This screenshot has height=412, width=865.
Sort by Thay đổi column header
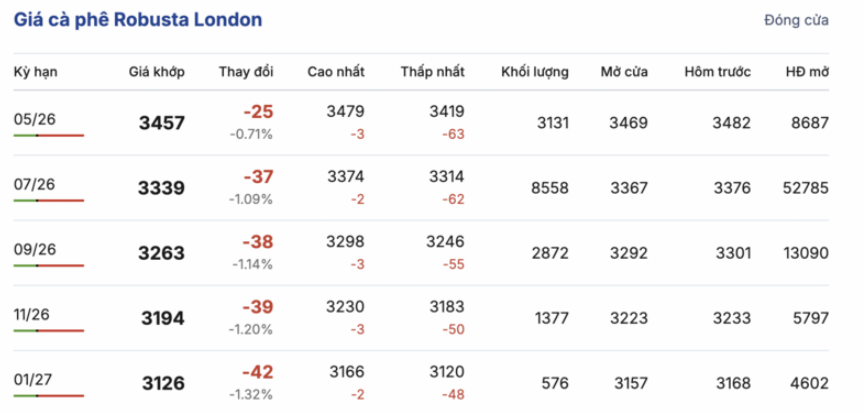(246, 72)
